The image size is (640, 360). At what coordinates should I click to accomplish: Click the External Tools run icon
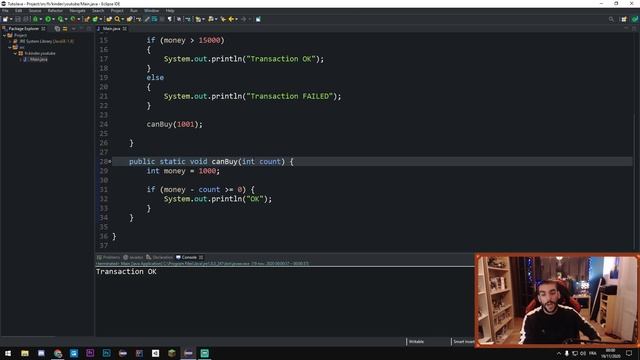[x=73, y=19]
